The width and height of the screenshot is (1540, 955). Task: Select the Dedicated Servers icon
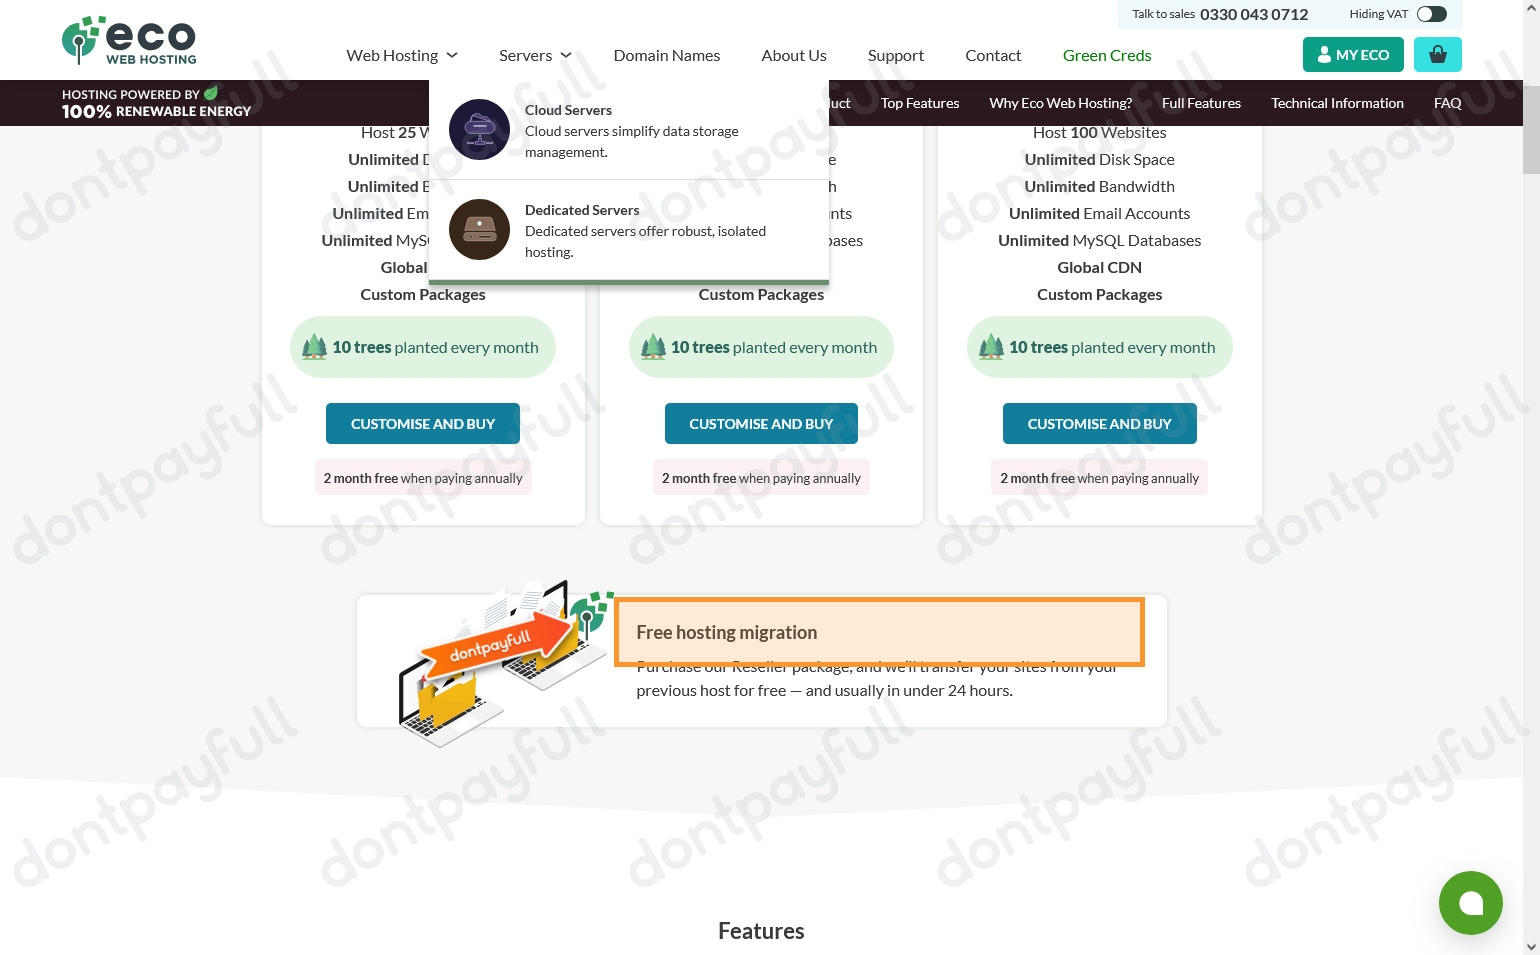coord(480,230)
